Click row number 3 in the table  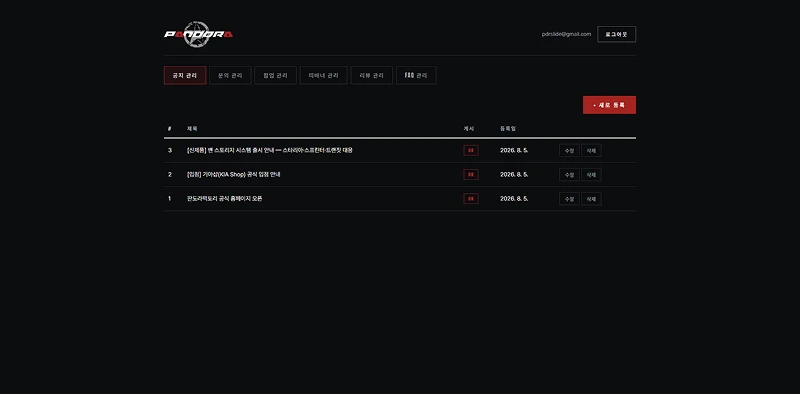click(170, 151)
